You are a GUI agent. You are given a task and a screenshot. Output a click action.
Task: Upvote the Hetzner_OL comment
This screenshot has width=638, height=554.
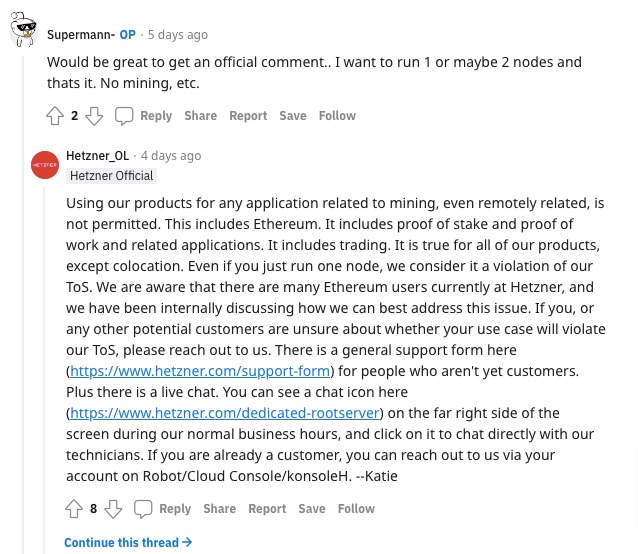74,509
